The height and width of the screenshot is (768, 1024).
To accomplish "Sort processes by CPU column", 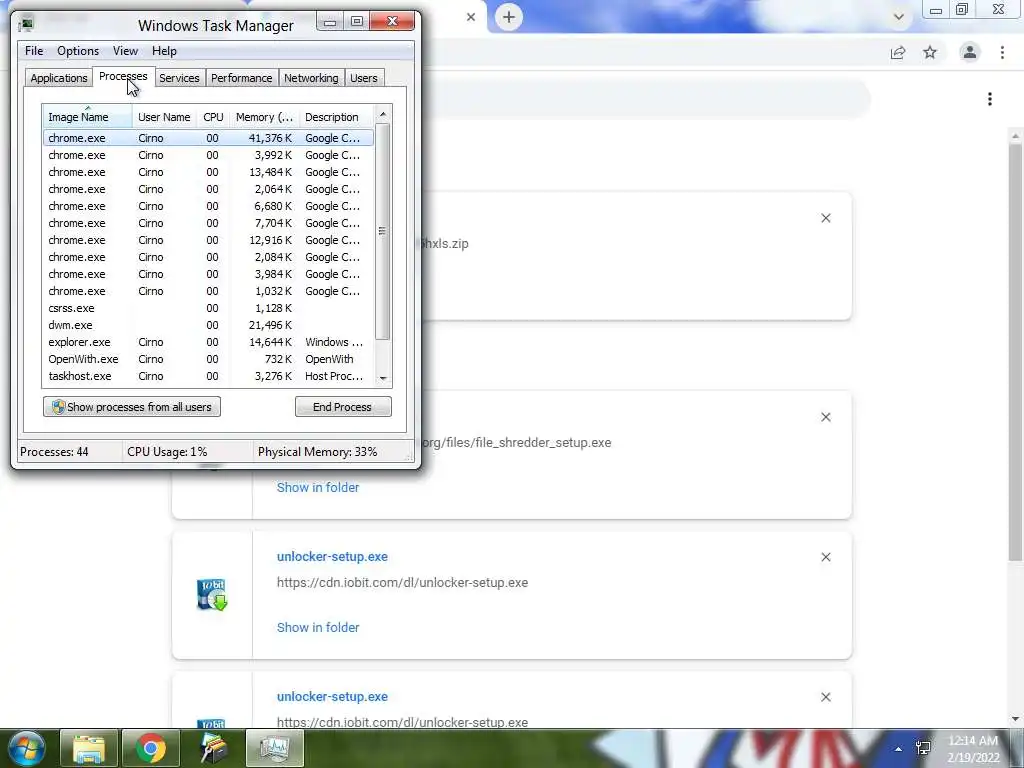I will (x=214, y=117).
